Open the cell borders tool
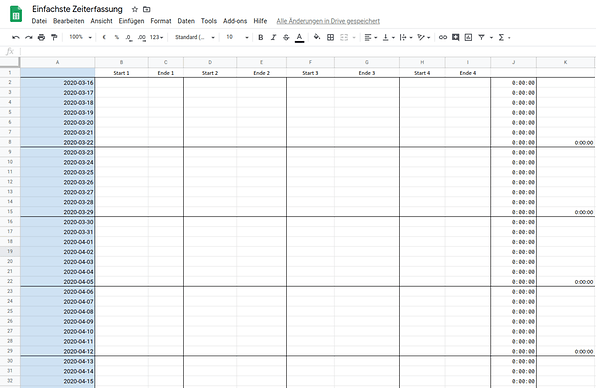596x388 pixels. click(331, 37)
